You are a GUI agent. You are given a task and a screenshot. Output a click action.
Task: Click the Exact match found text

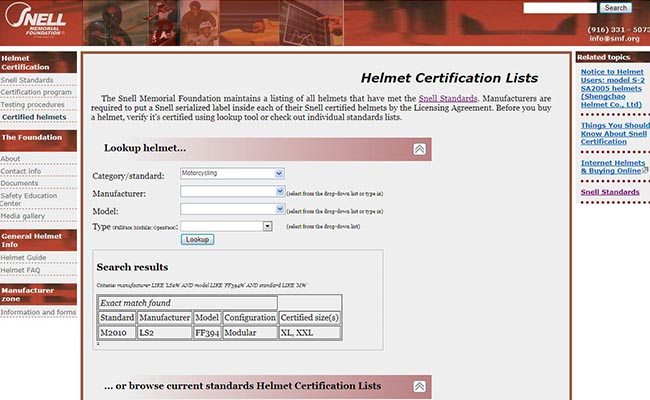136,303
